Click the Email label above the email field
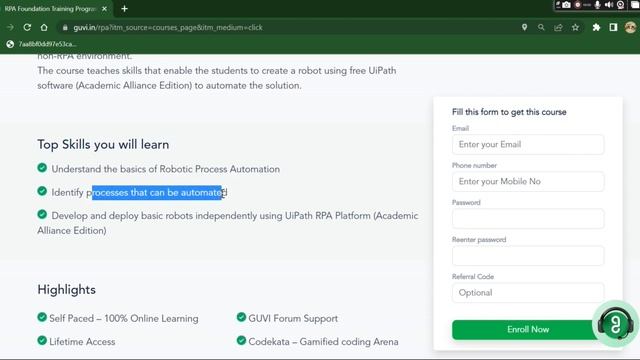This screenshot has width=640, height=360. coord(460,128)
